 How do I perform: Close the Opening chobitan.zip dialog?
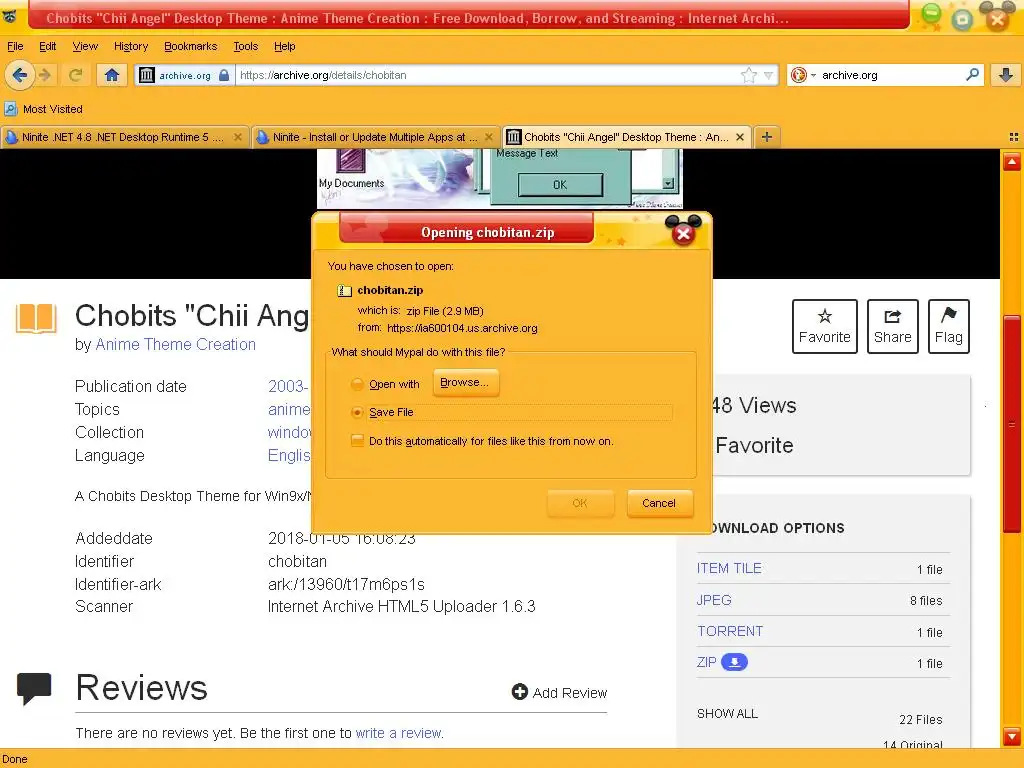tap(683, 234)
